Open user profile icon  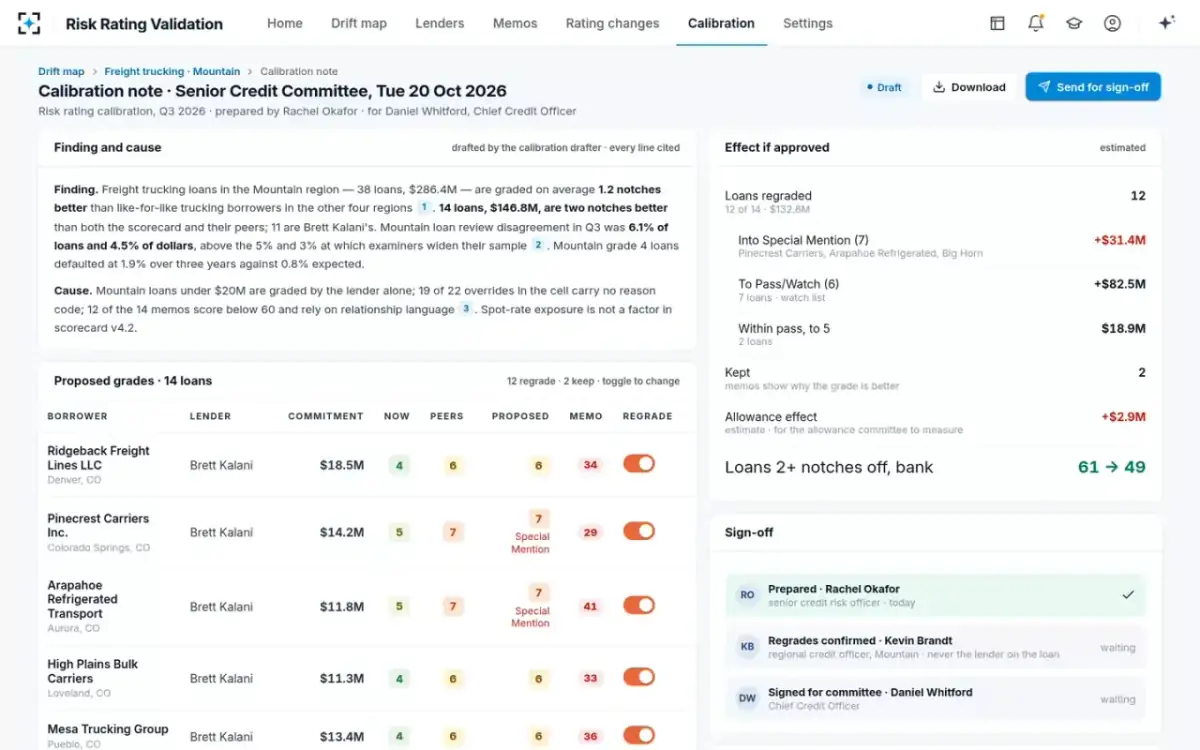[x=1112, y=23]
